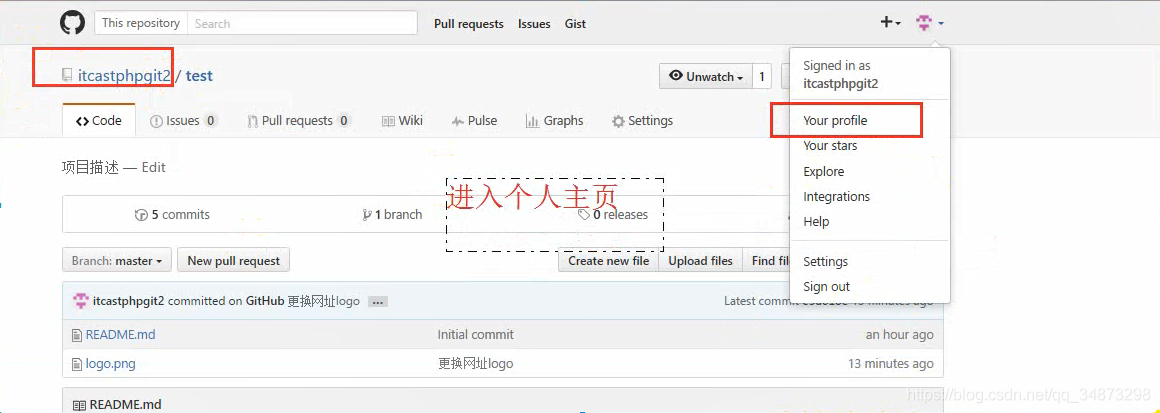
Task: Switch to the repository Pull requests tab
Action: (299, 121)
